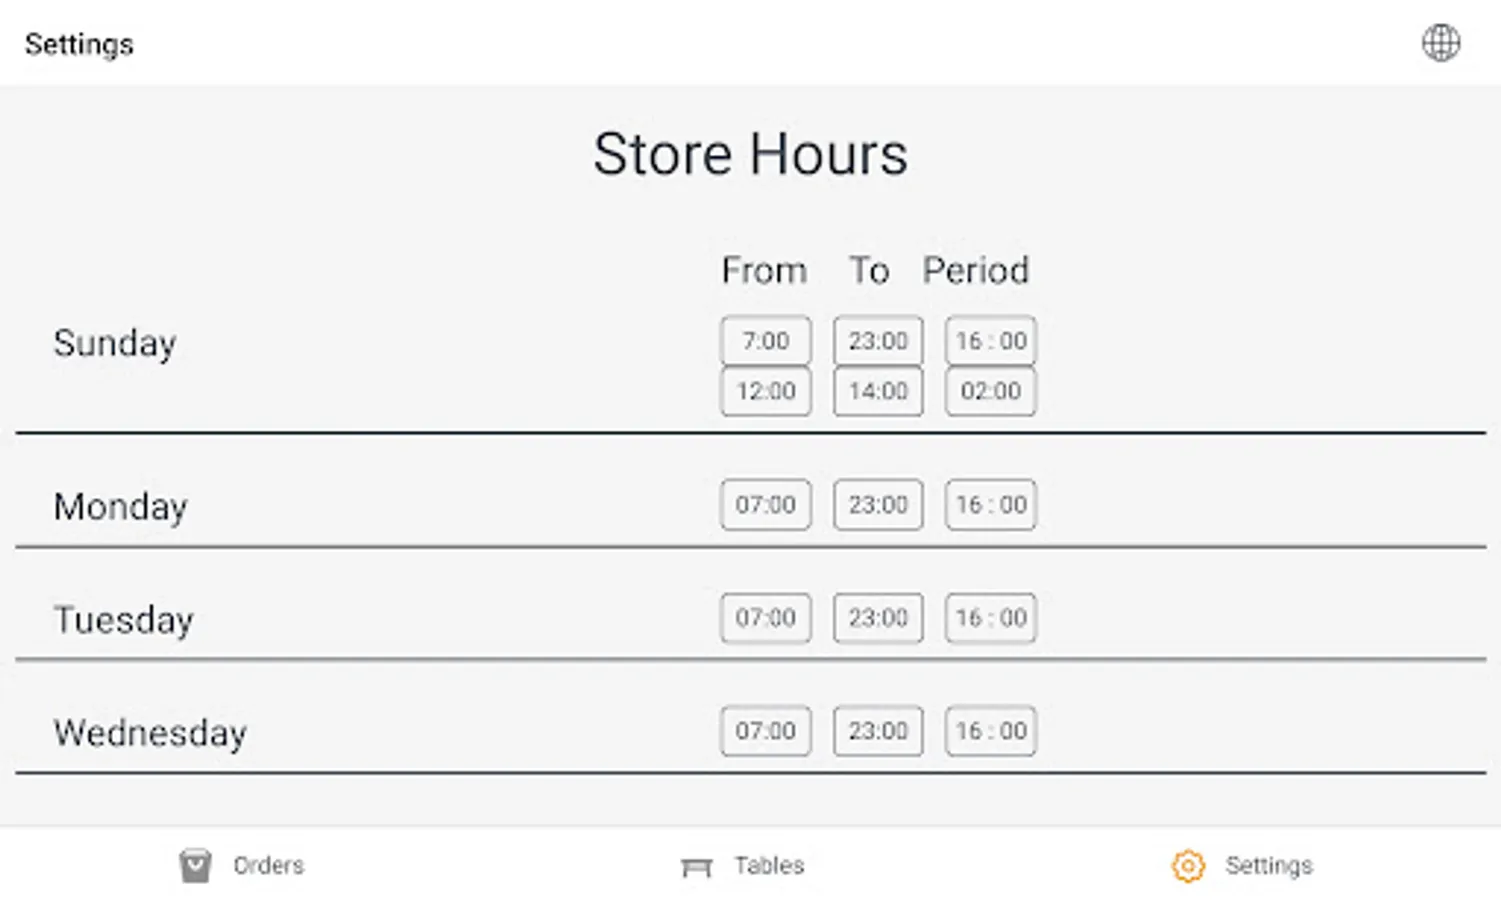Viewport: 1501px width, 900px height.
Task: Edit Sunday's first From time 7:00
Action: tap(765, 341)
